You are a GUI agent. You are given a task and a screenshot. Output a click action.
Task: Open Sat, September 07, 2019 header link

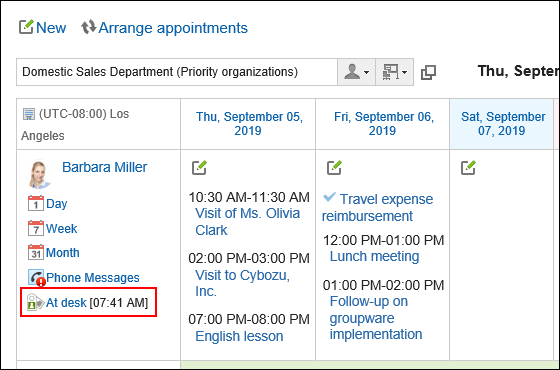point(503,124)
